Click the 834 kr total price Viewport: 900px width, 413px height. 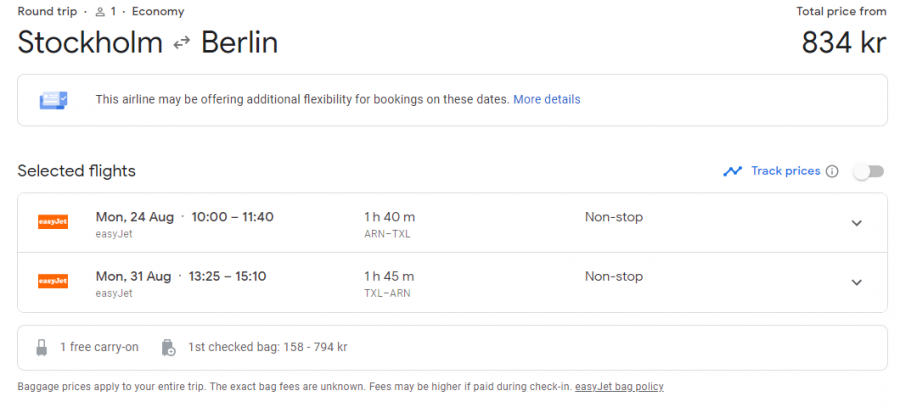pyautogui.click(x=844, y=43)
